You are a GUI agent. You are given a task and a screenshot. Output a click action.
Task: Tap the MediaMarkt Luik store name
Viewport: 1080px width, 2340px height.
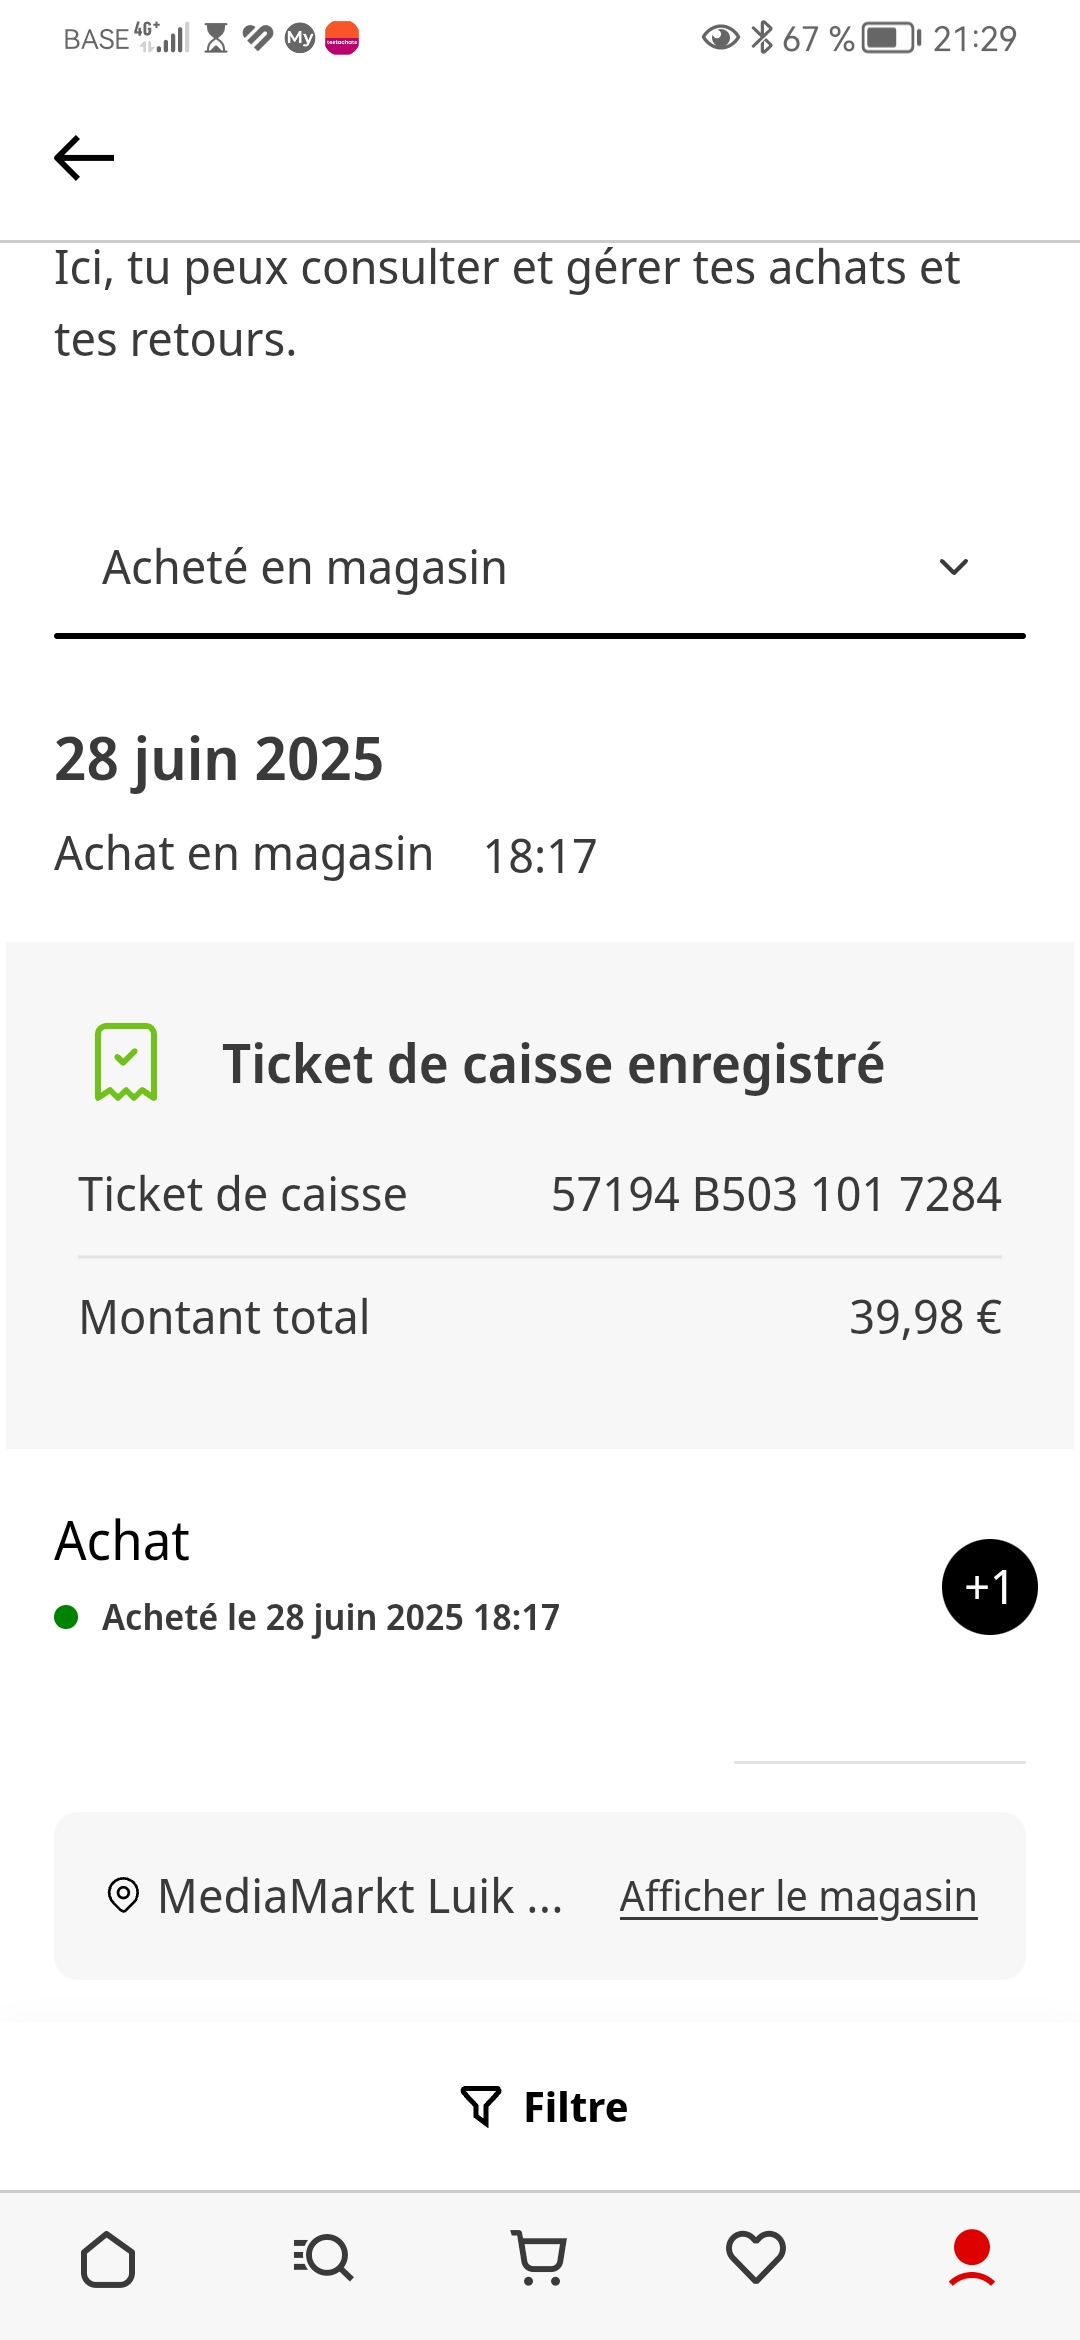point(360,1896)
